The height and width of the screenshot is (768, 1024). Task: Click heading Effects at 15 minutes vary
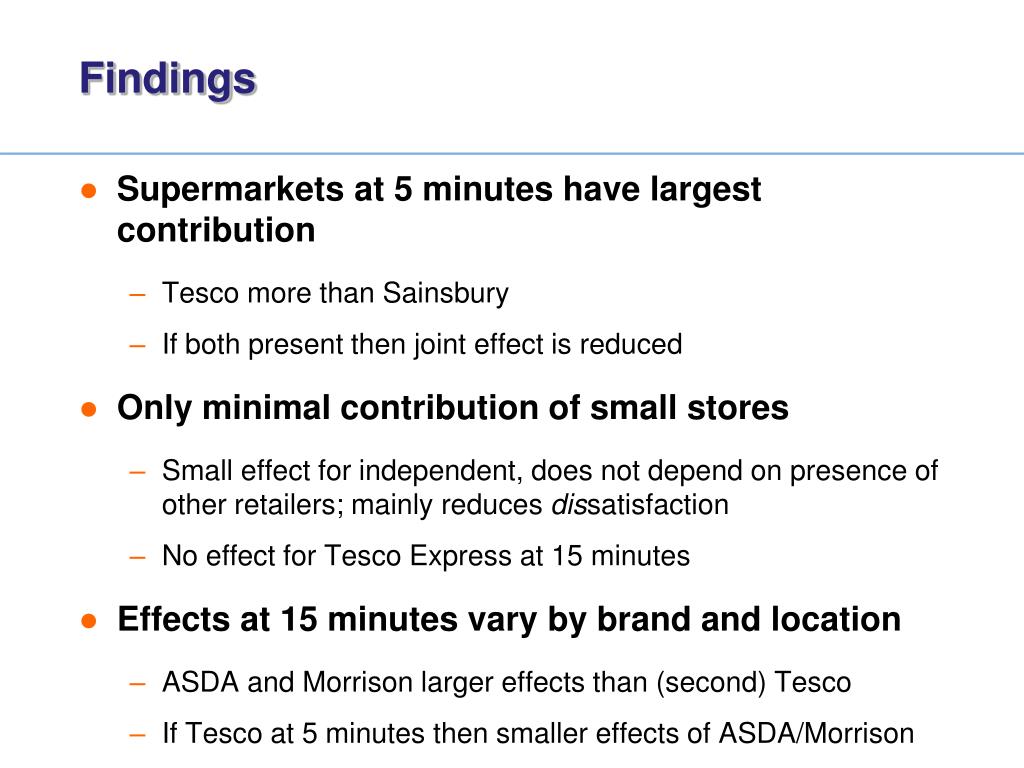(x=509, y=619)
